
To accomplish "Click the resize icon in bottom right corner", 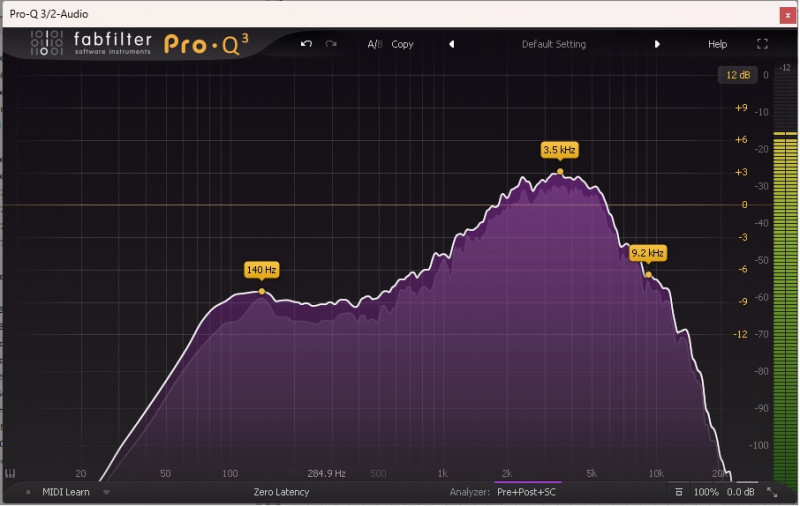I will coord(771,492).
